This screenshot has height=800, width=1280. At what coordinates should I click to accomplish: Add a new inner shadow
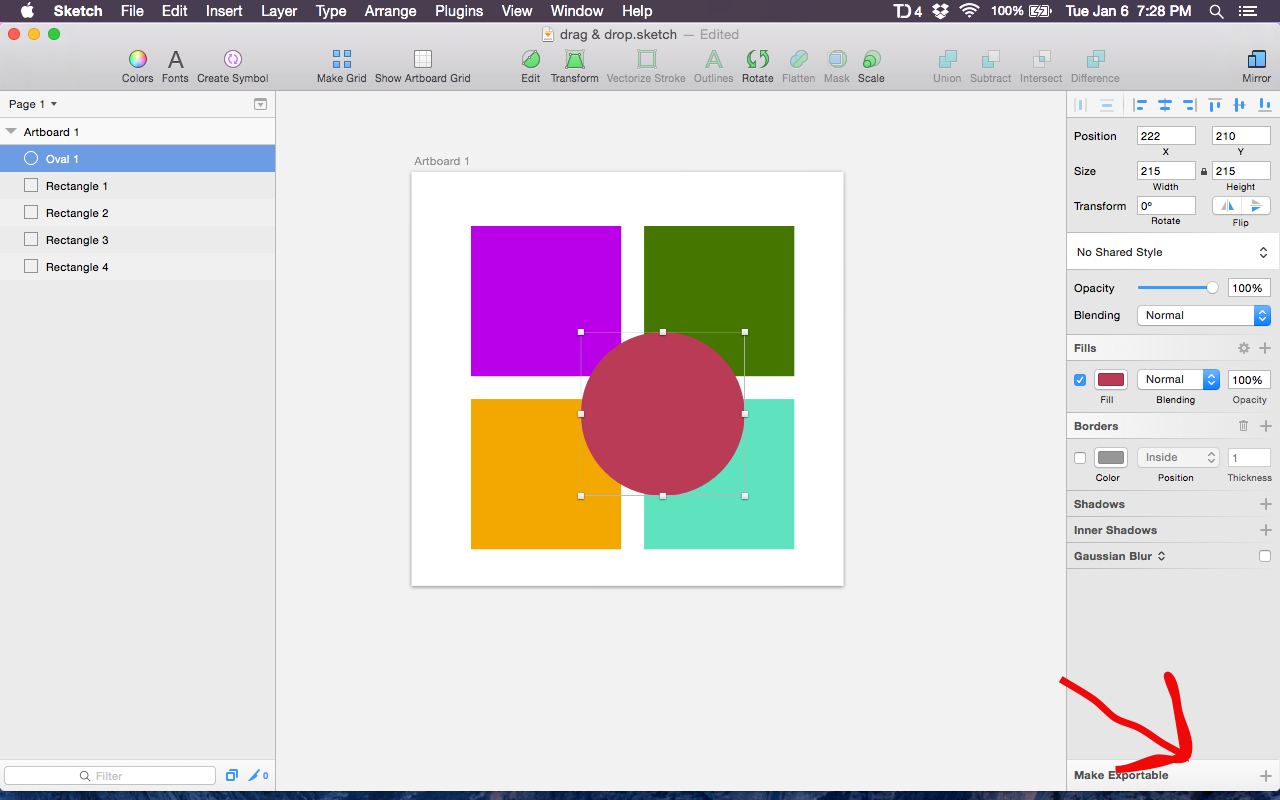[x=1265, y=530]
